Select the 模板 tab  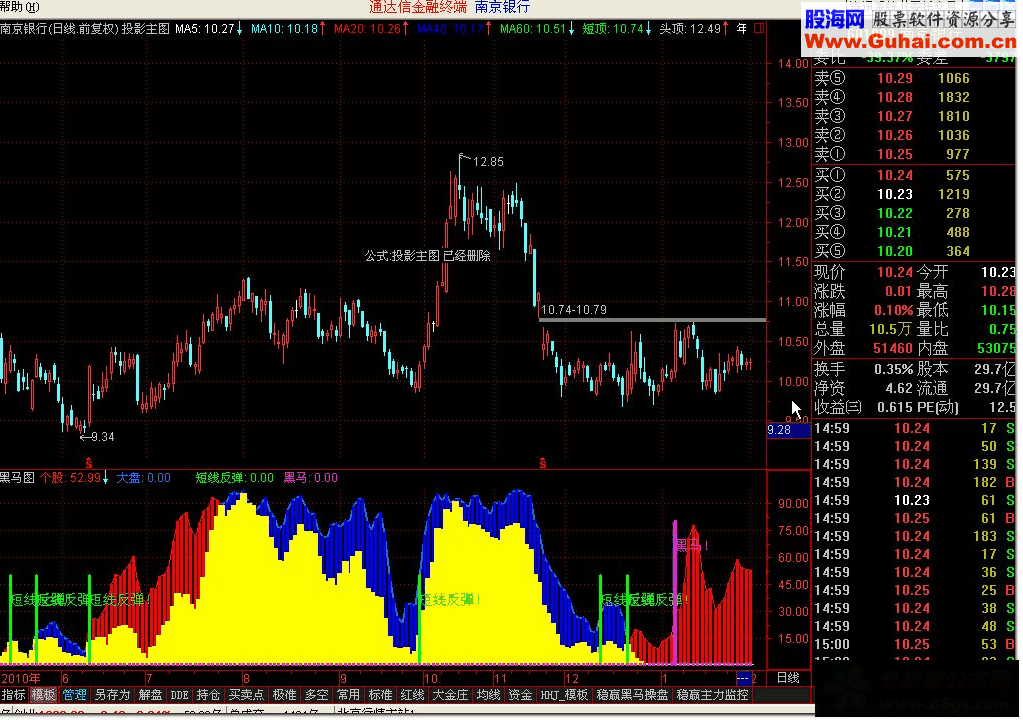point(43,695)
